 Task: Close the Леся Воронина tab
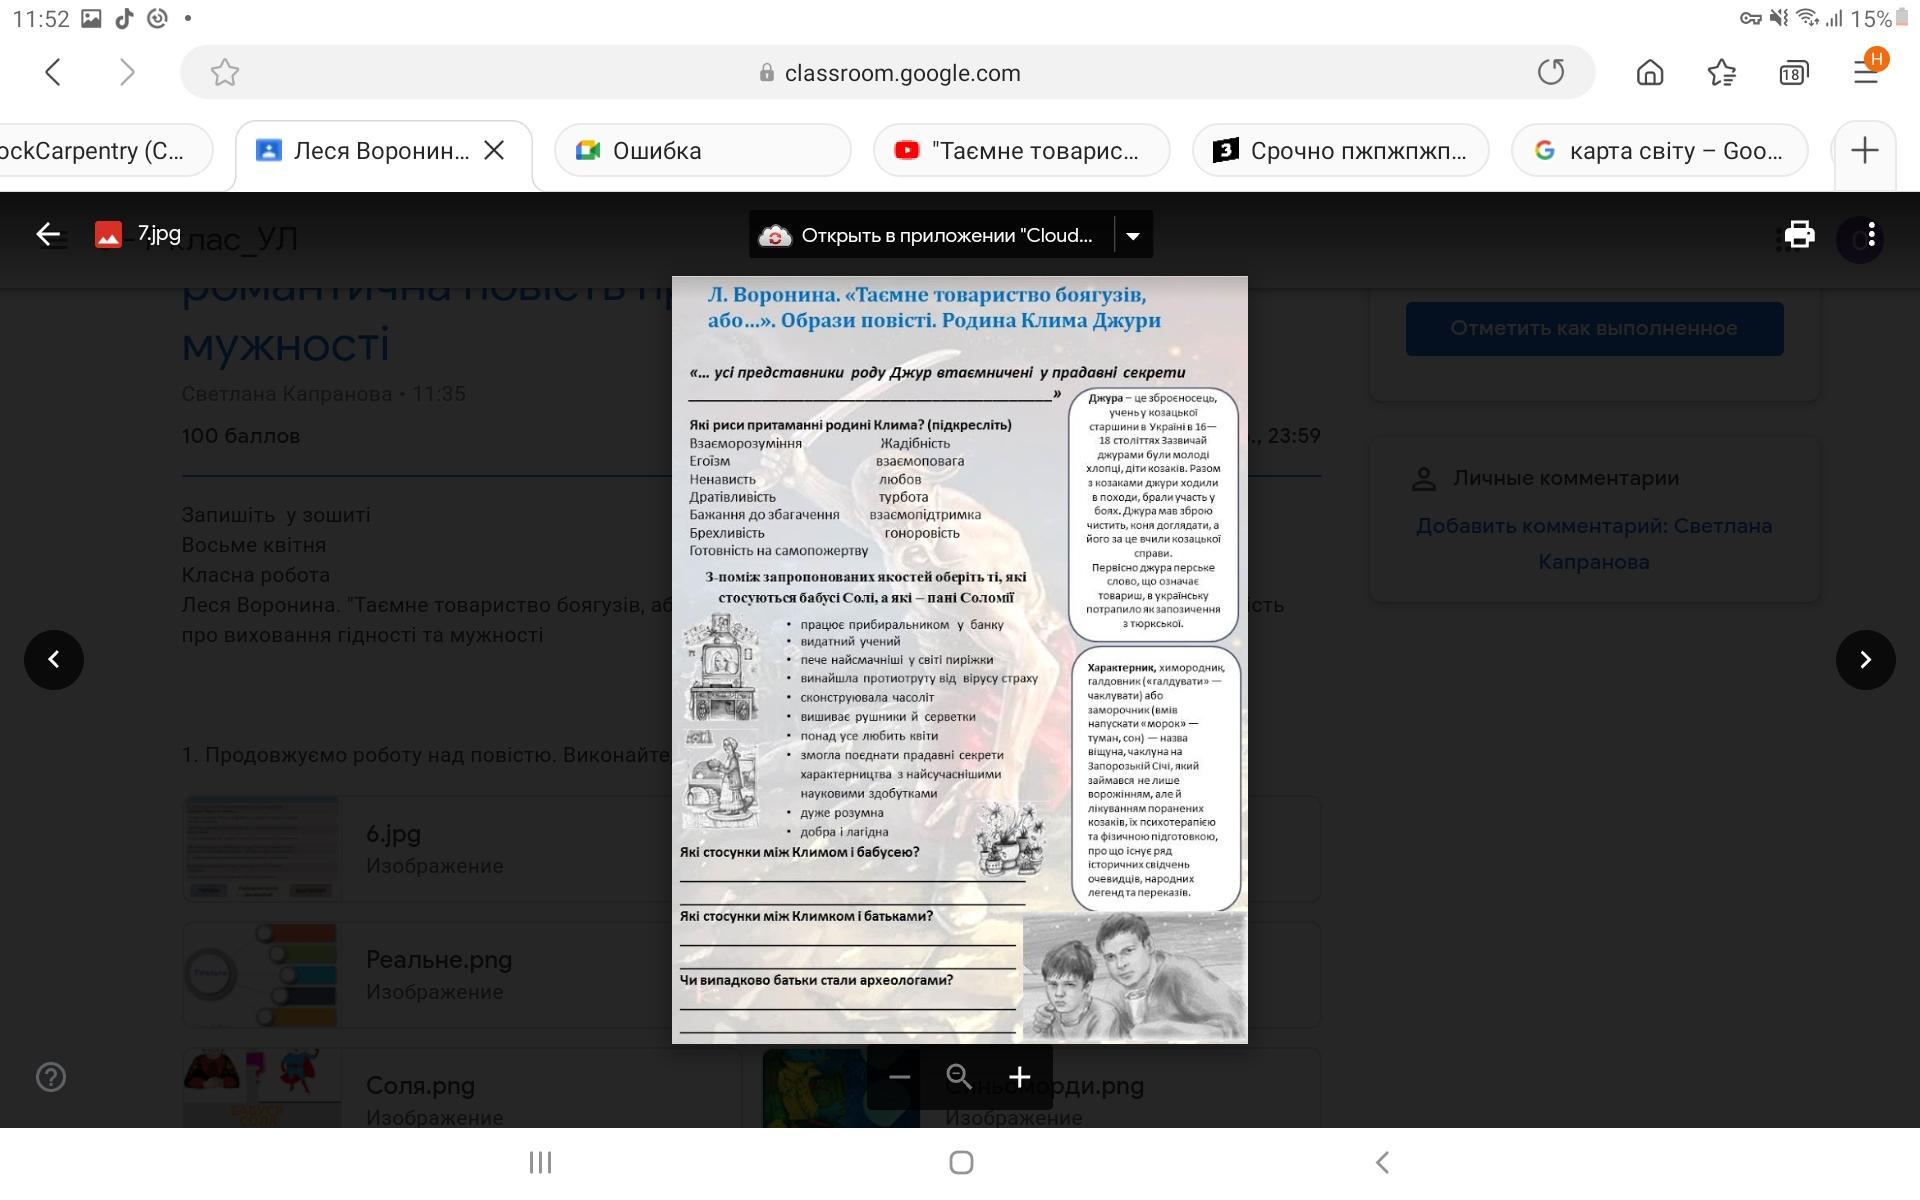494,151
